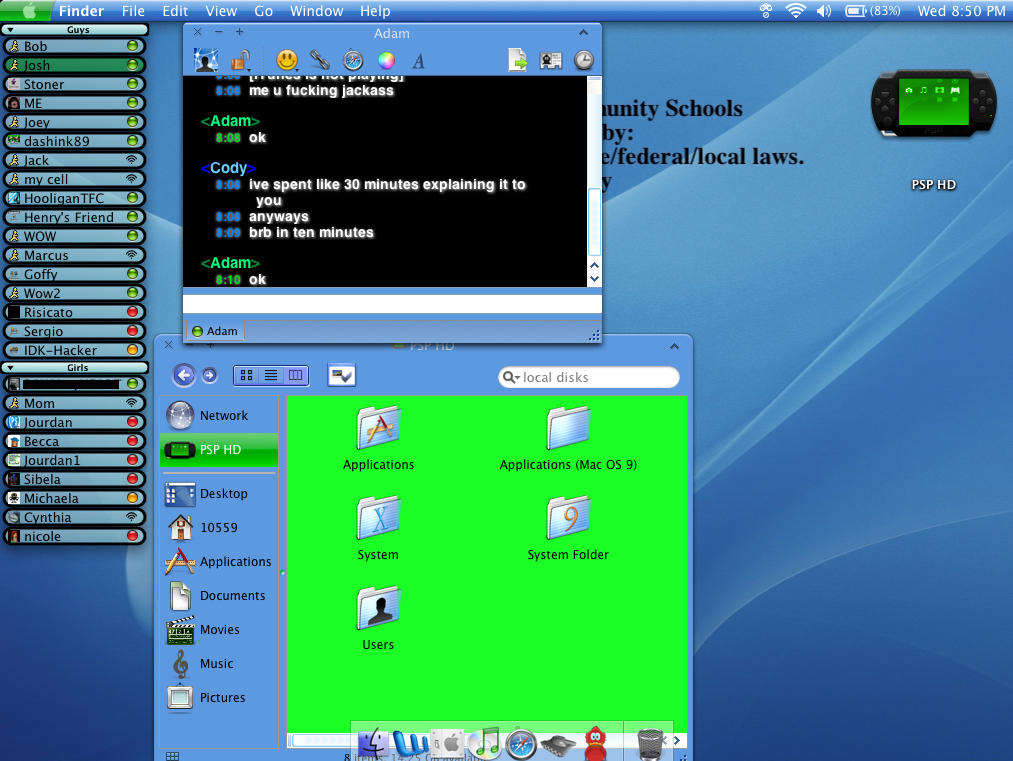The width and height of the screenshot is (1013, 761).
Task: Click the contact info card icon in chat toolbar
Action: (550, 61)
